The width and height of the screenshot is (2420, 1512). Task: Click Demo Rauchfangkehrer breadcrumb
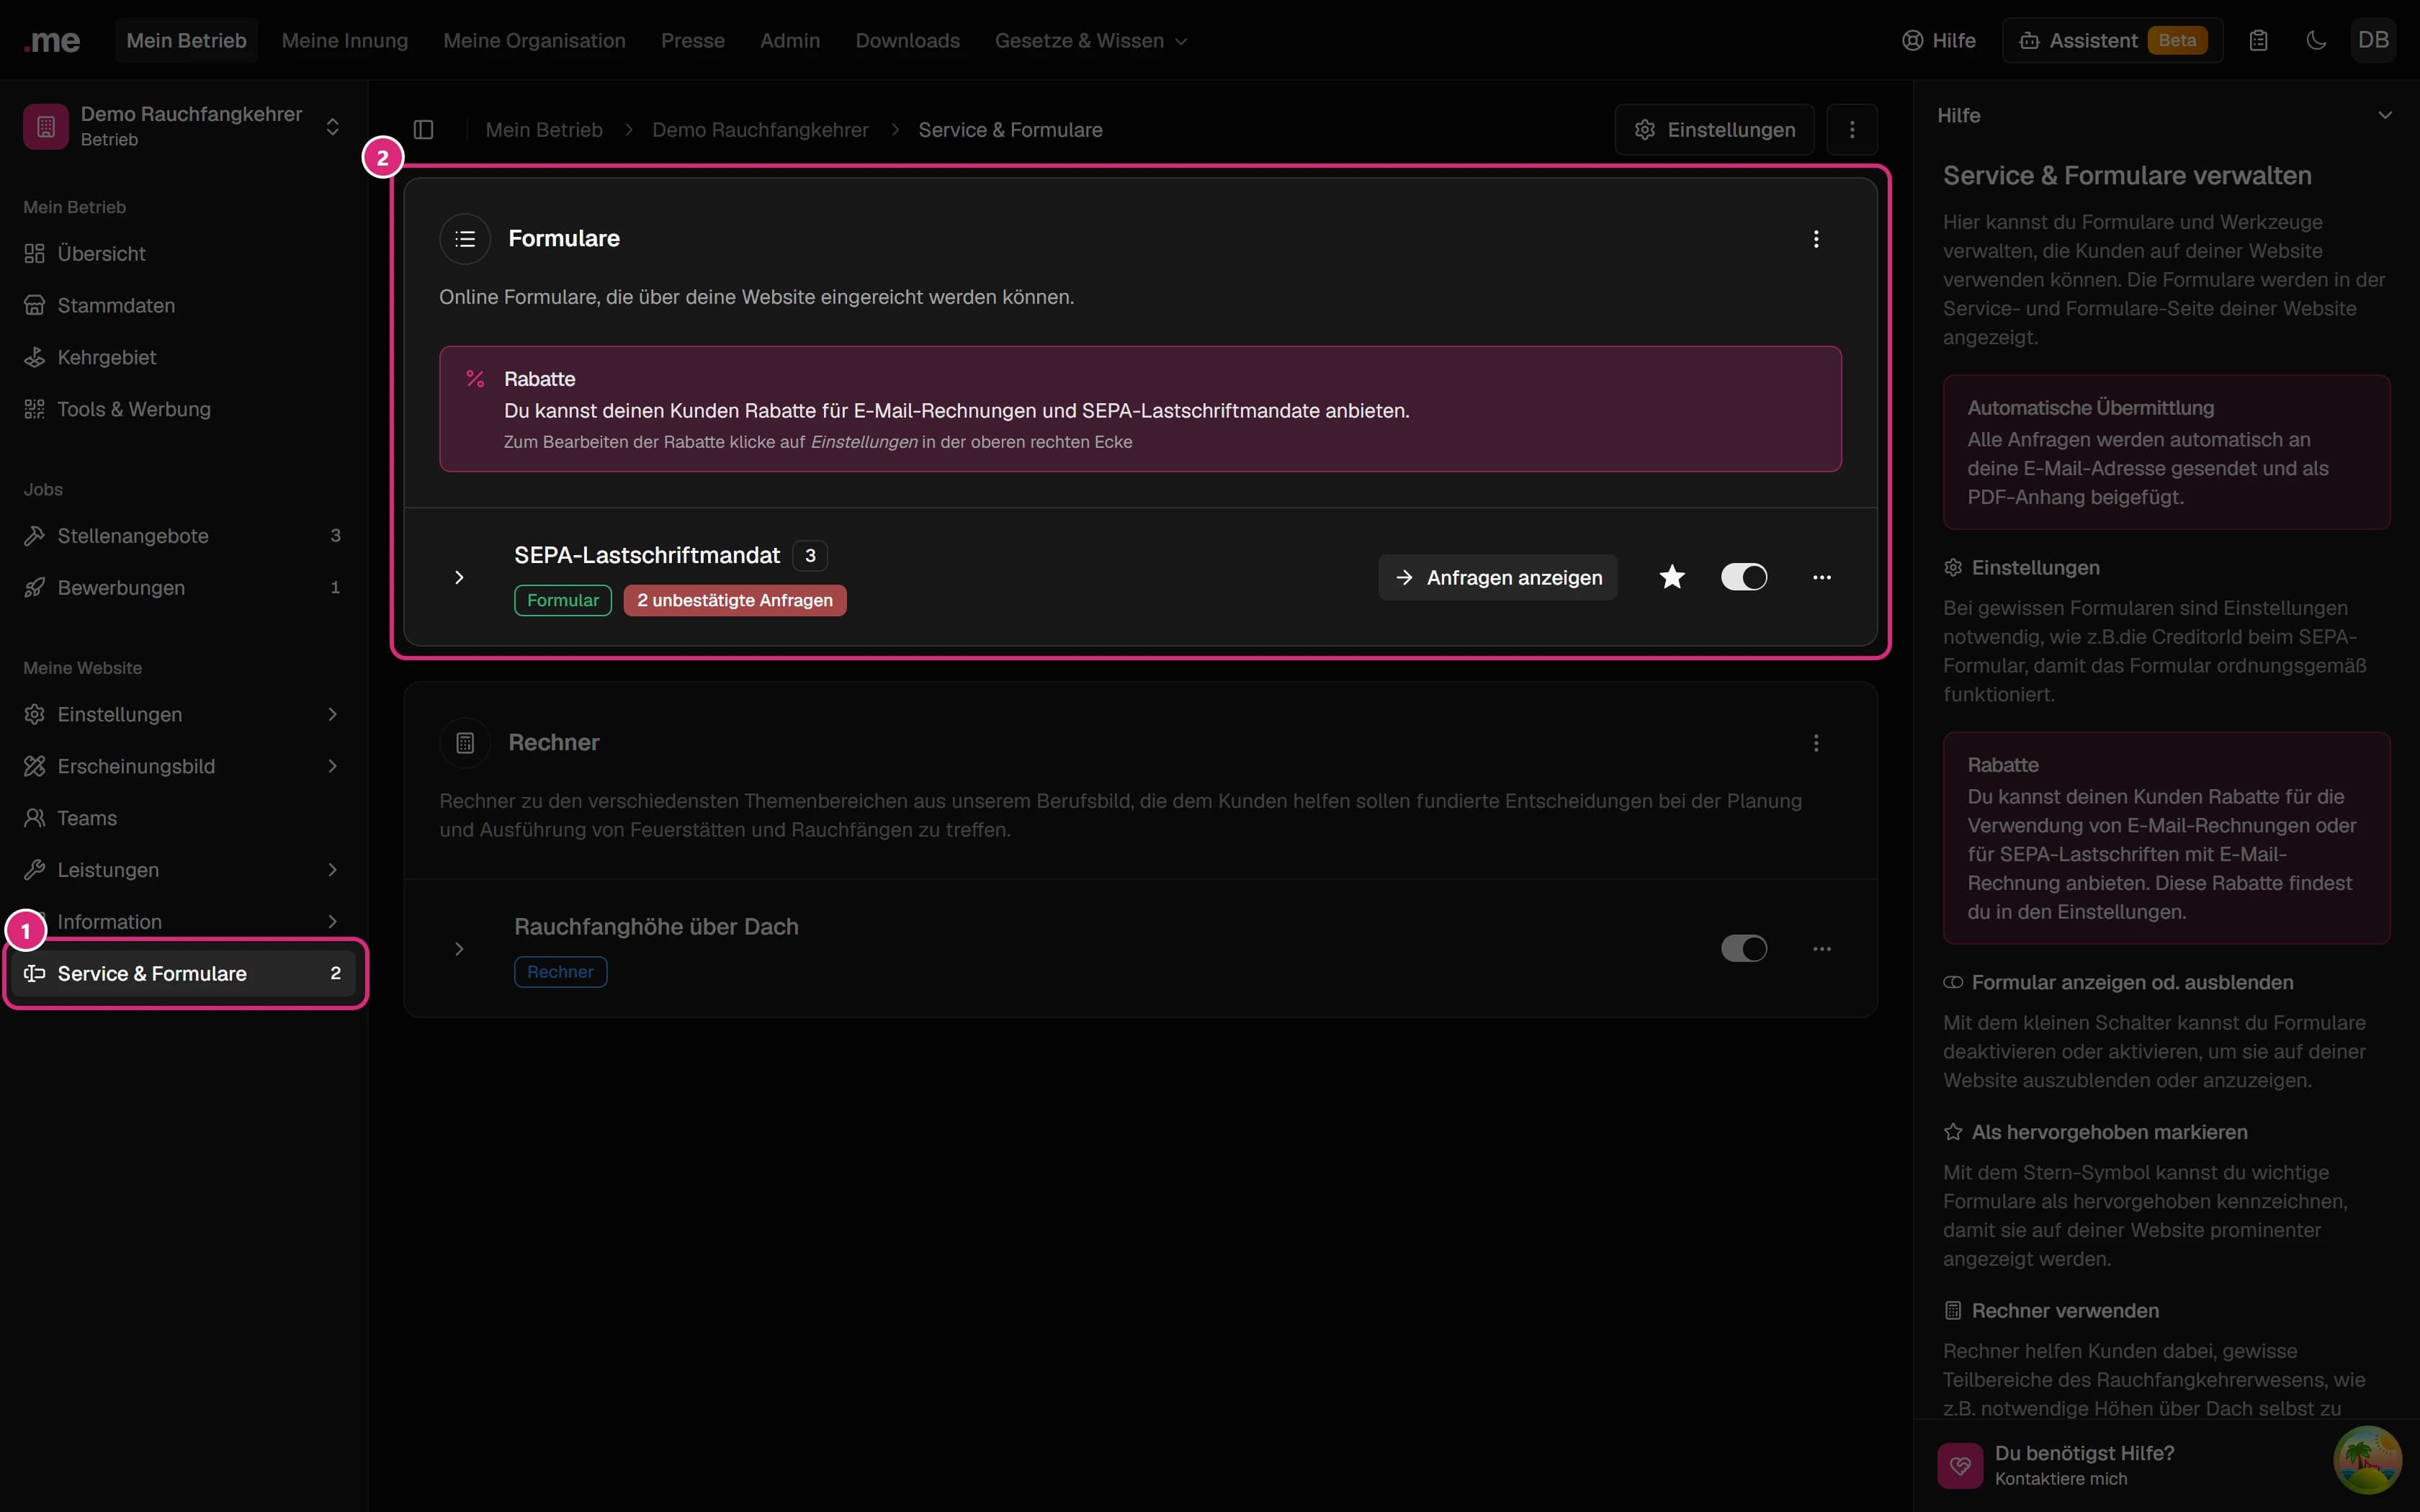pyautogui.click(x=760, y=130)
